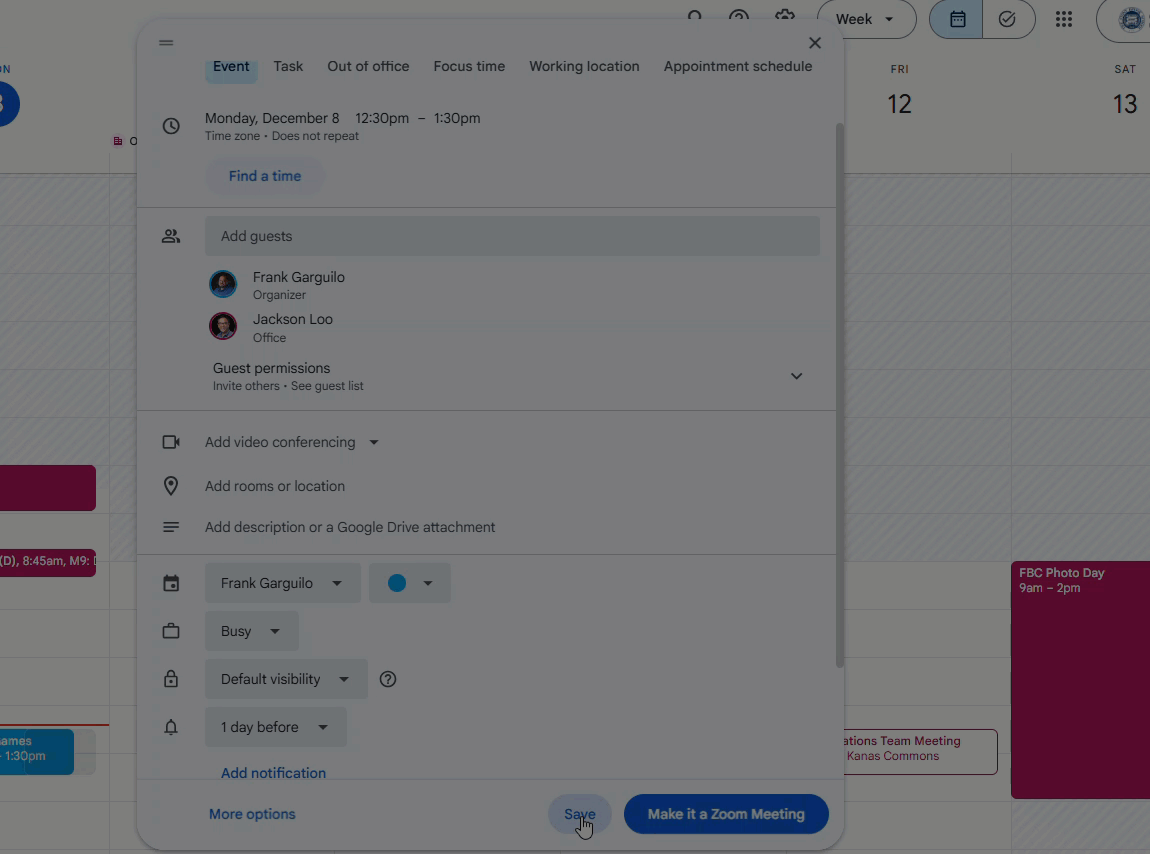Switch to Tasks checkmark view icon
The width and height of the screenshot is (1150, 854).
click(x=1008, y=19)
